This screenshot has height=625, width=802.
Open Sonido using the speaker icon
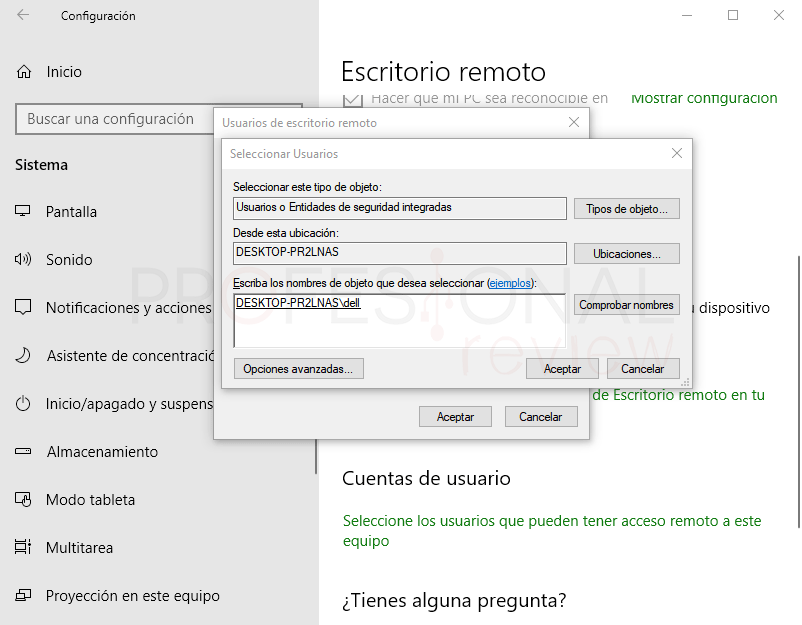[x=22, y=259]
